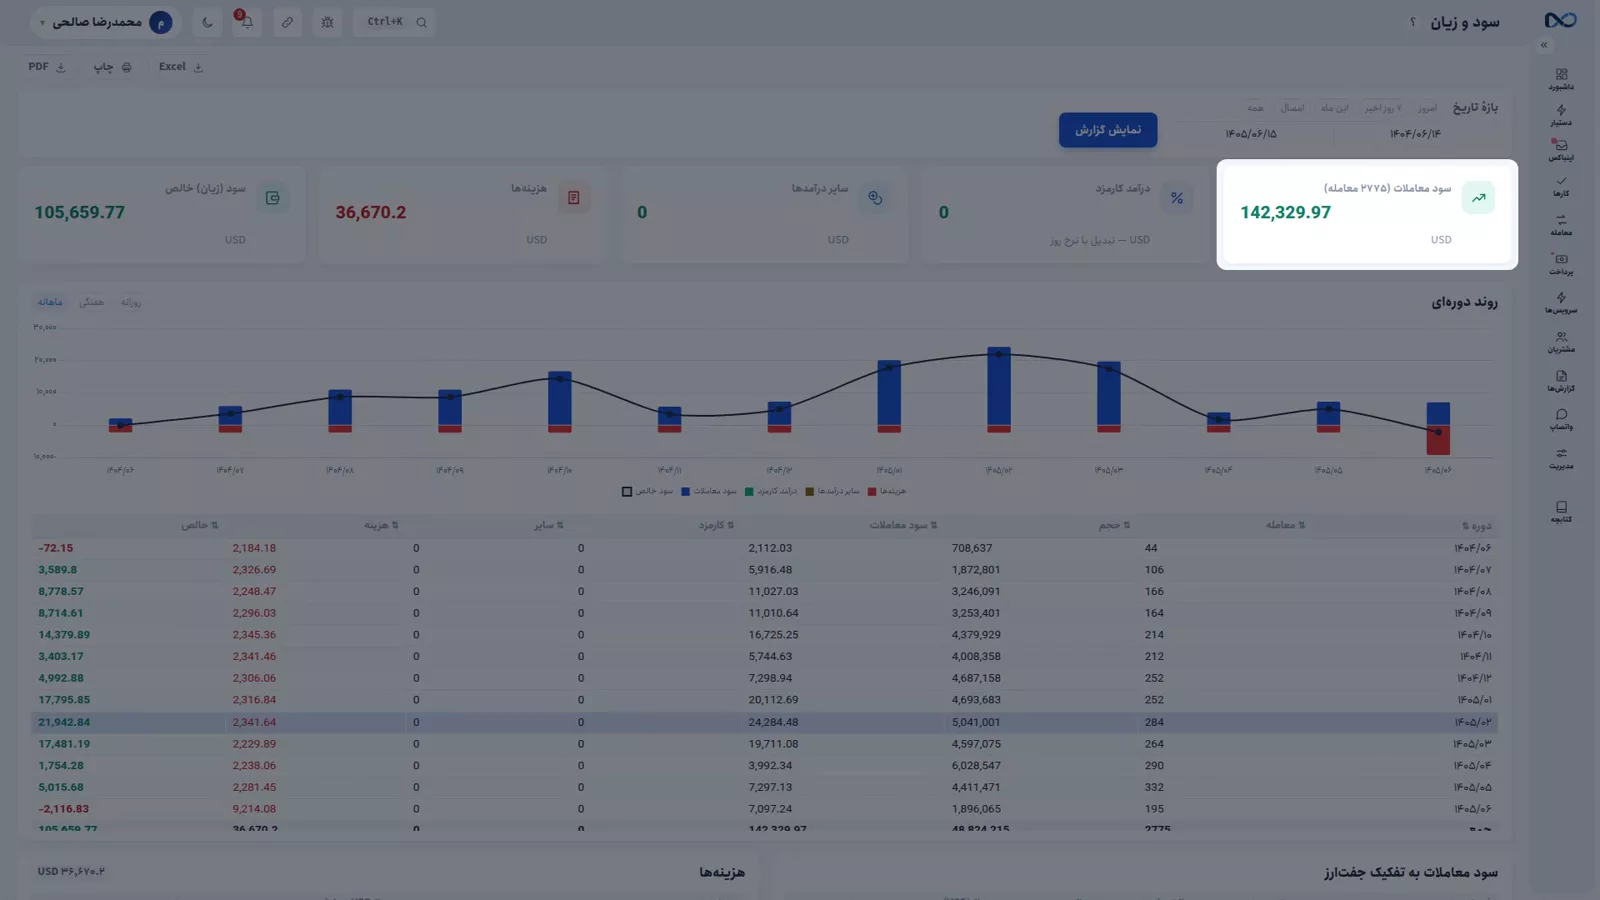Open the دستیار assistant sidebar item

1561,115
